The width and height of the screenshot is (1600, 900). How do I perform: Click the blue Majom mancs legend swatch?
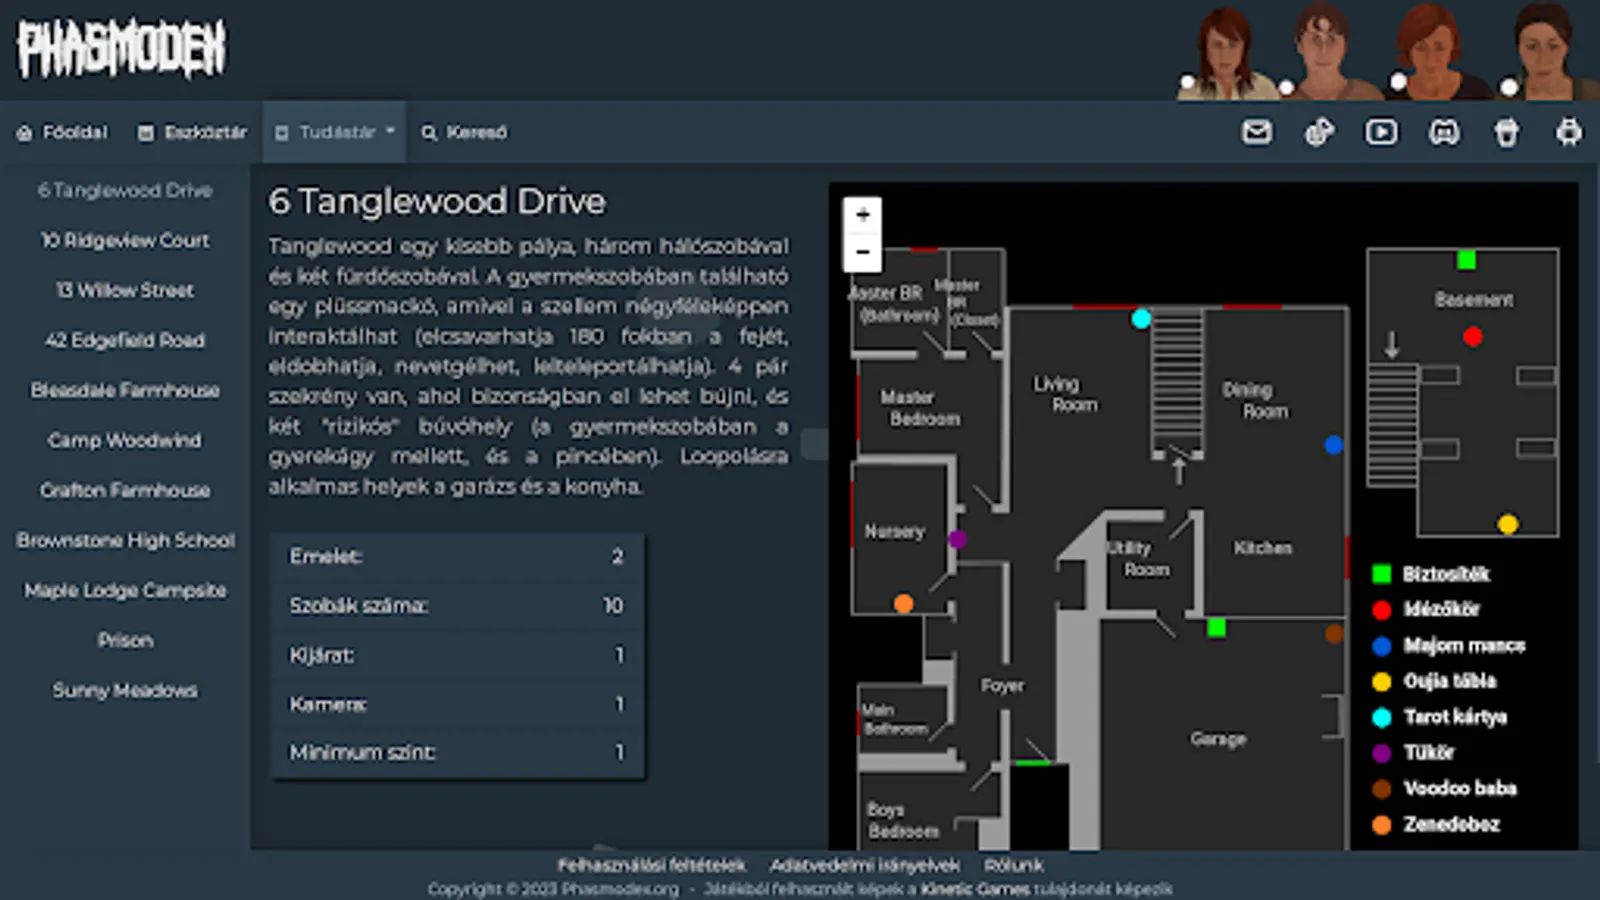pos(1382,645)
